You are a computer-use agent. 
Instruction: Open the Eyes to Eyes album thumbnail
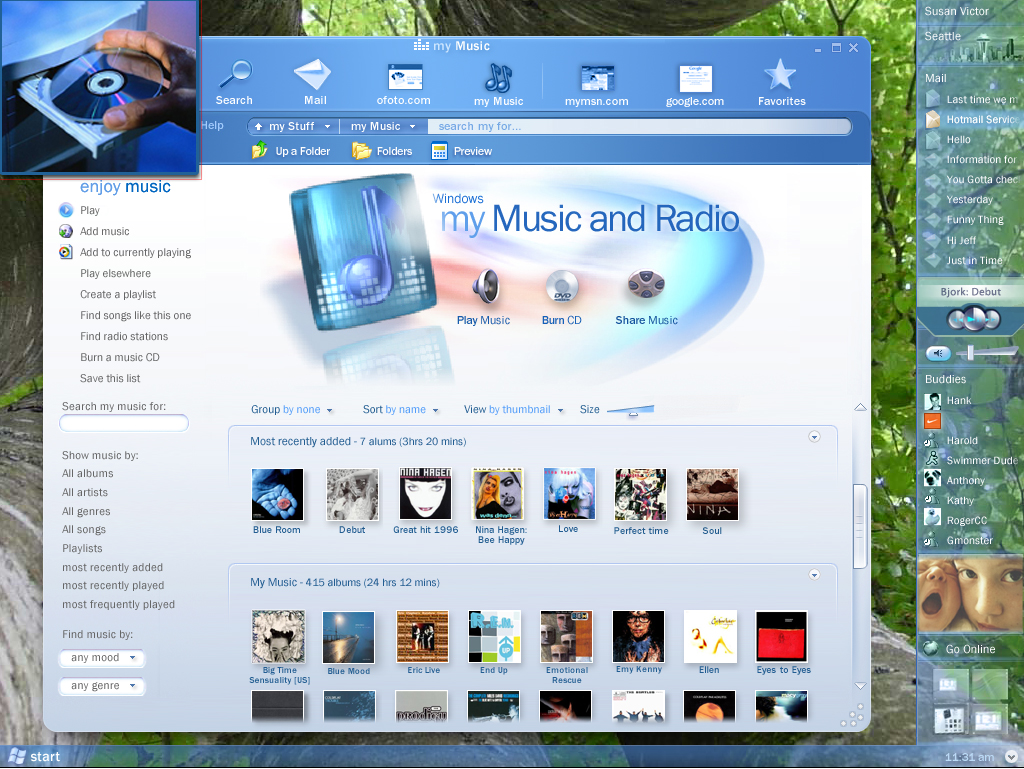pos(782,636)
